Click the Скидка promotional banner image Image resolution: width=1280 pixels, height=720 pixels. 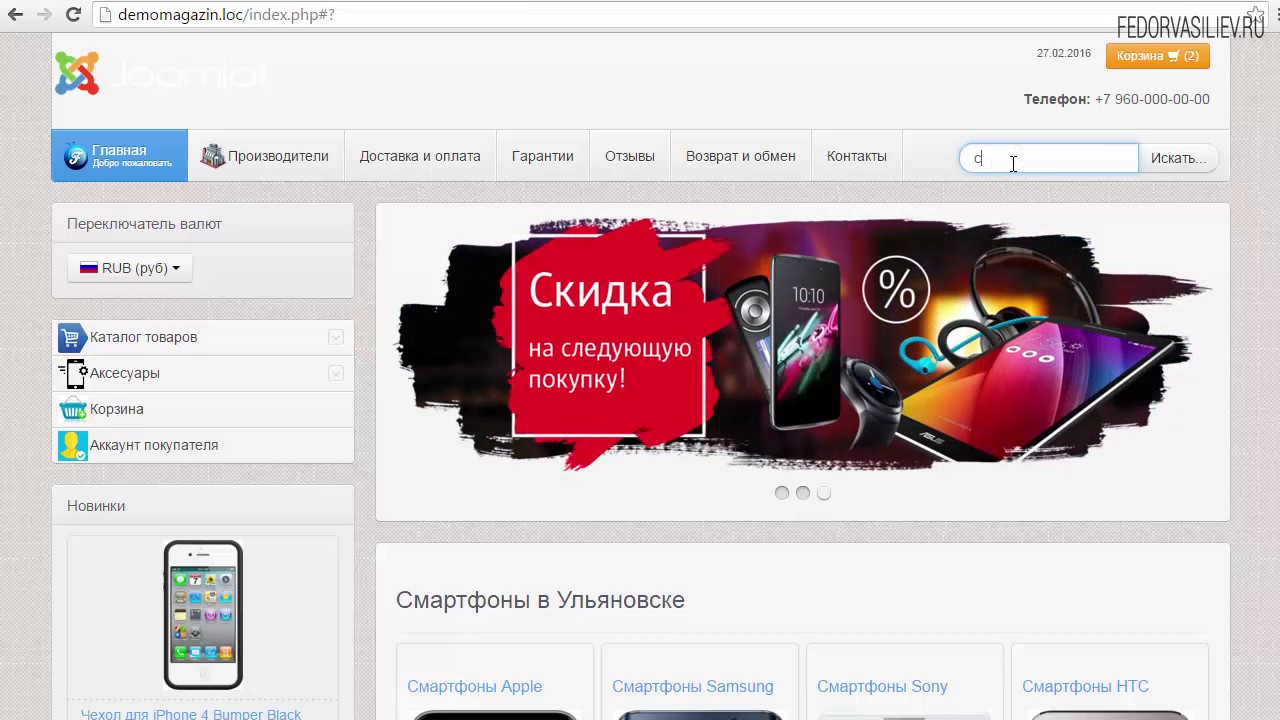point(803,343)
